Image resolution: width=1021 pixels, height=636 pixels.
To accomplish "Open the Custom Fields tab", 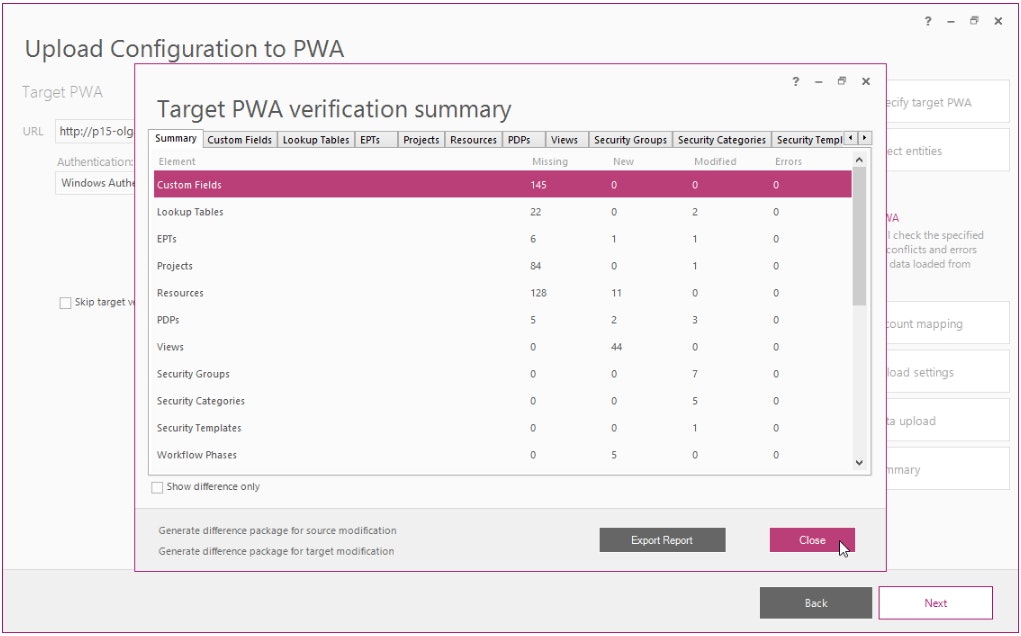I will 240,140.
